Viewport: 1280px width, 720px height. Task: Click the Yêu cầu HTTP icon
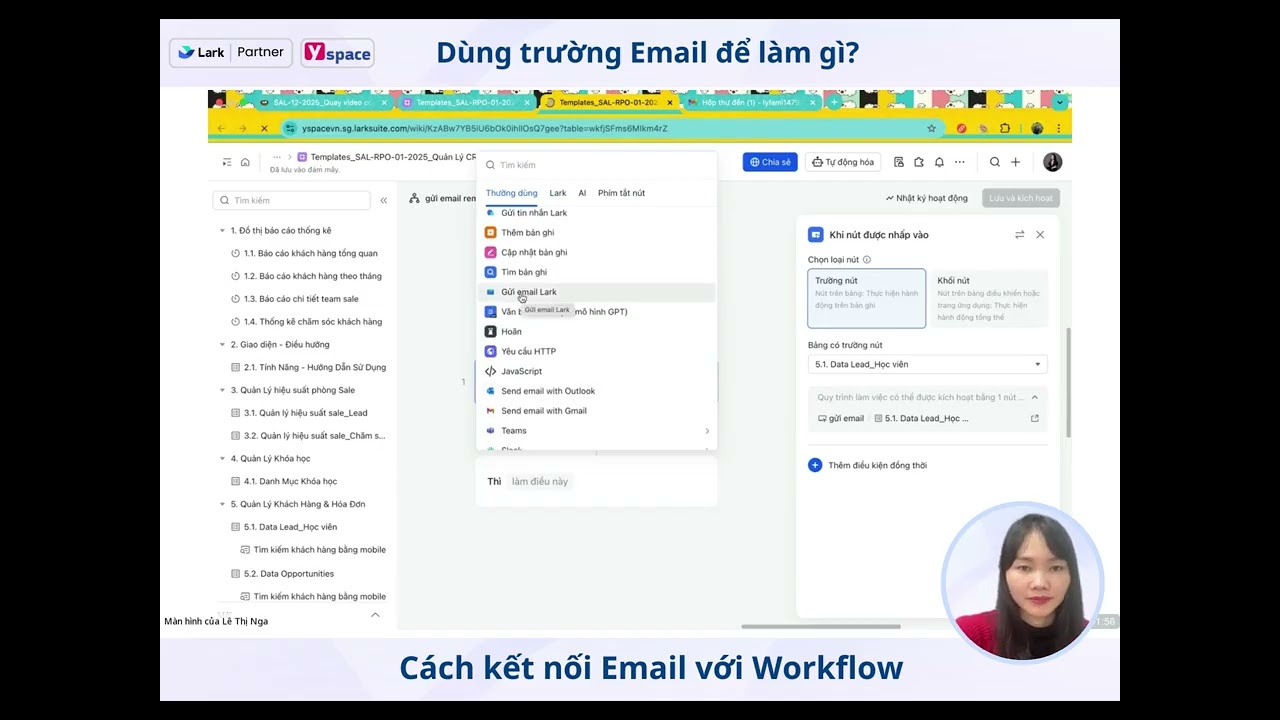point(490,351)
